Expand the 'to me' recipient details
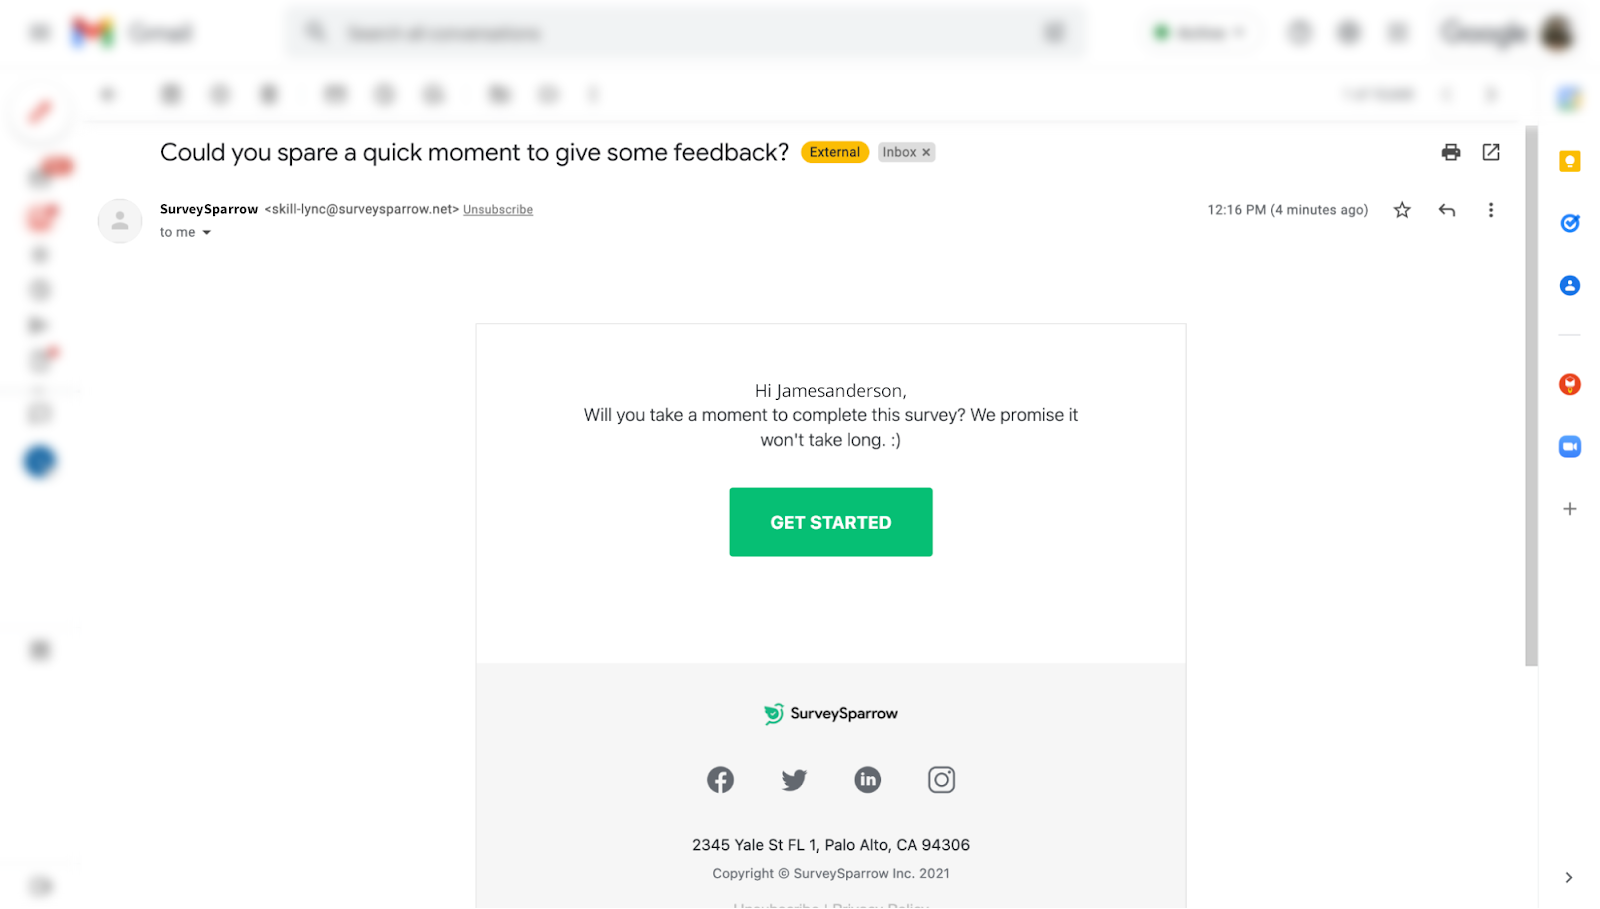This screenshot has width=1600, height=909. tap(207, 233)
